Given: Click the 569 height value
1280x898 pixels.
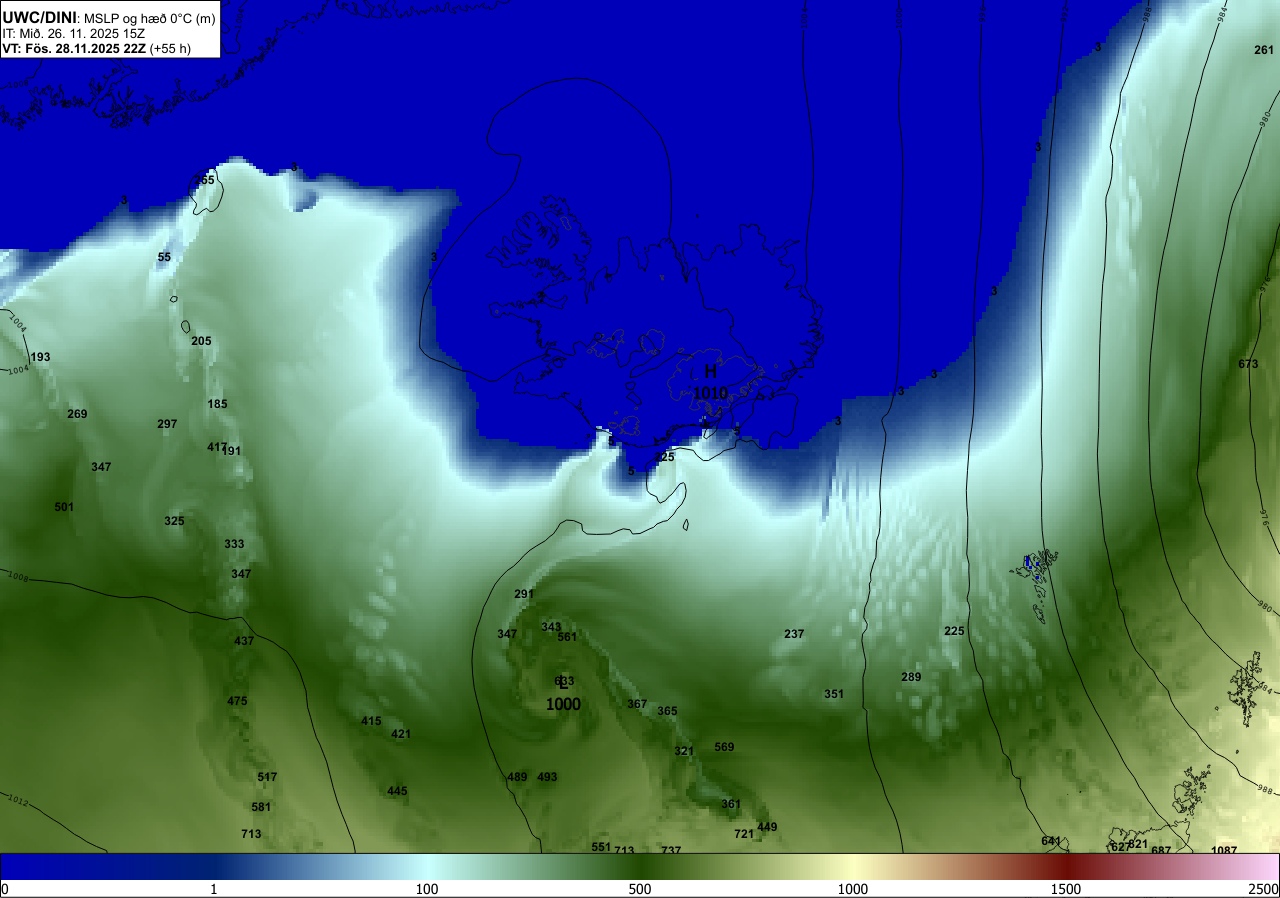Looking at the screenshot, I should click(x=724, y=747).
